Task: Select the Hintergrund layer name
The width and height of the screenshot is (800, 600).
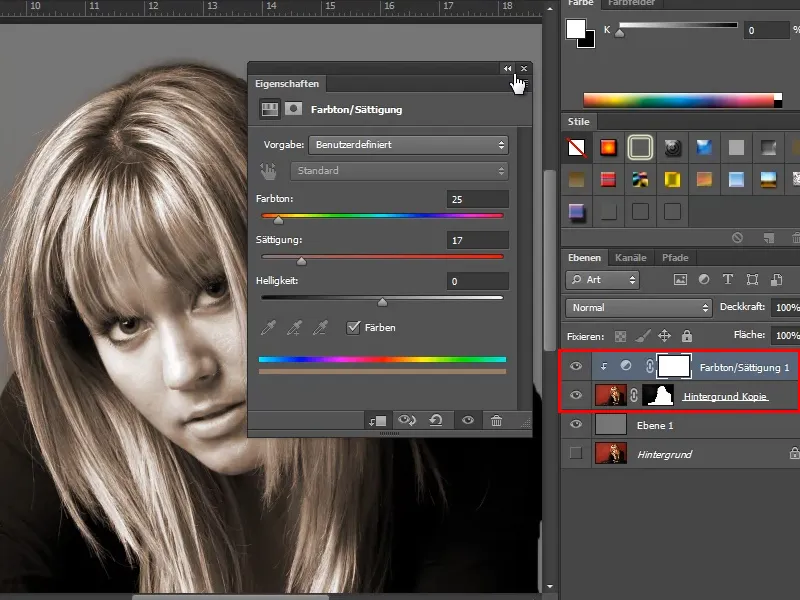Action: click(664, 454)
